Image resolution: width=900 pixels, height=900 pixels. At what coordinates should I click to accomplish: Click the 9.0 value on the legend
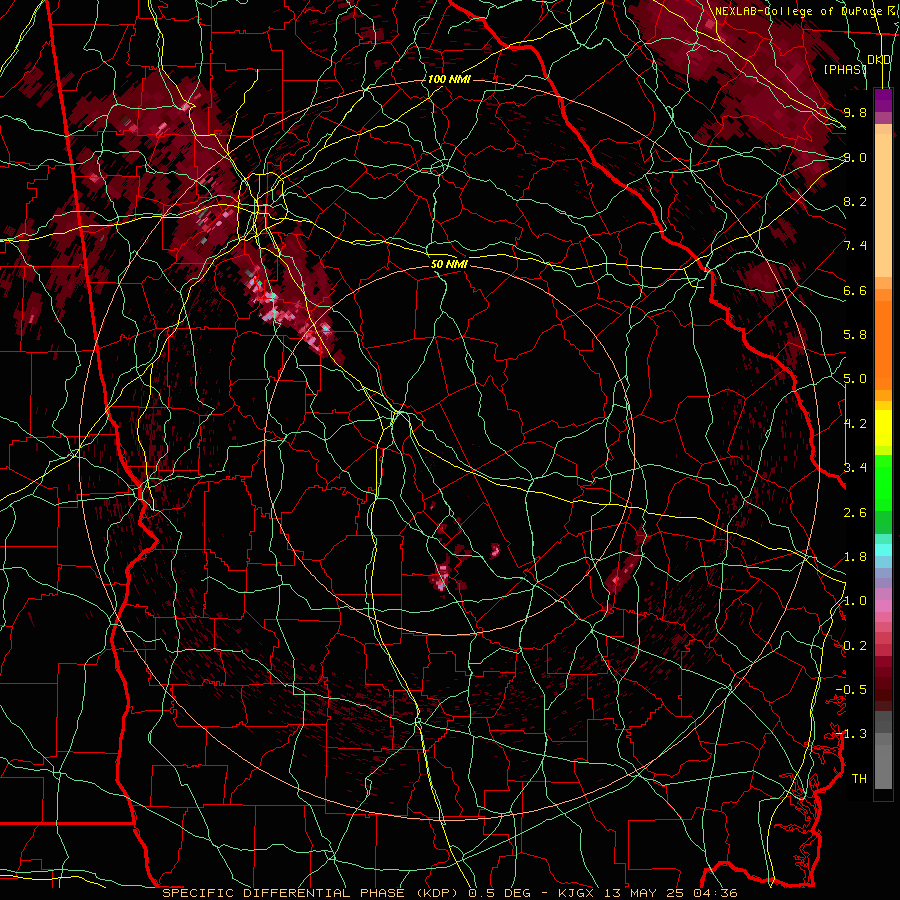pyautogui.click(x=855, y=157)
